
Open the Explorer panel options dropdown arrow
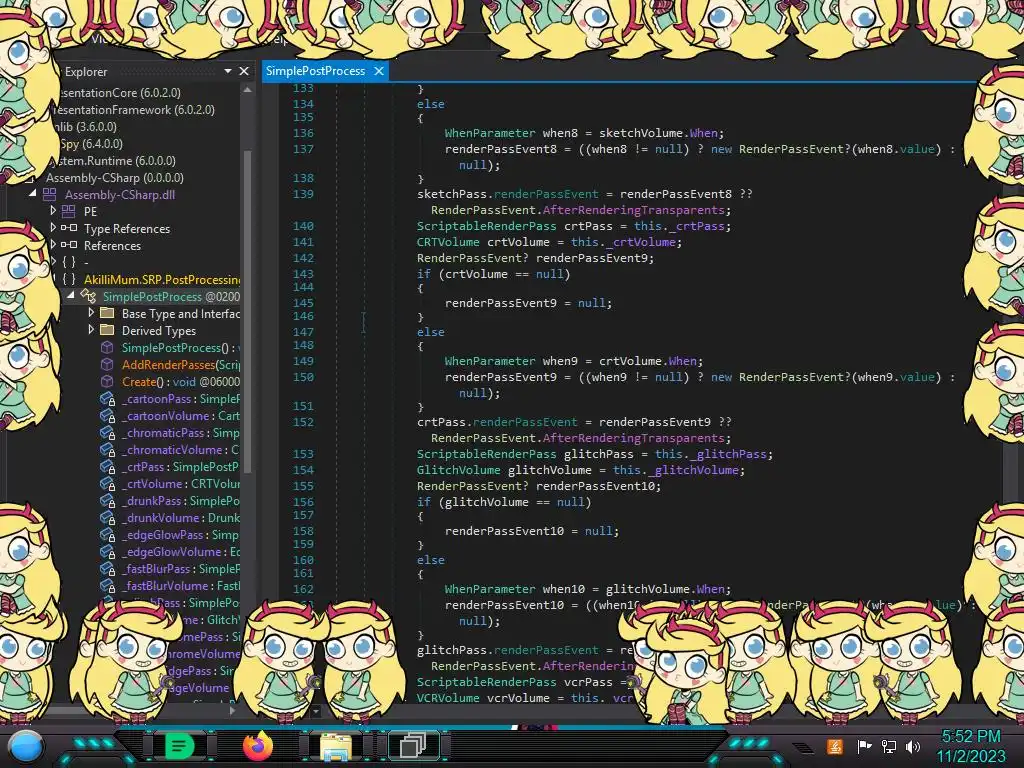[x=228, y=71]
